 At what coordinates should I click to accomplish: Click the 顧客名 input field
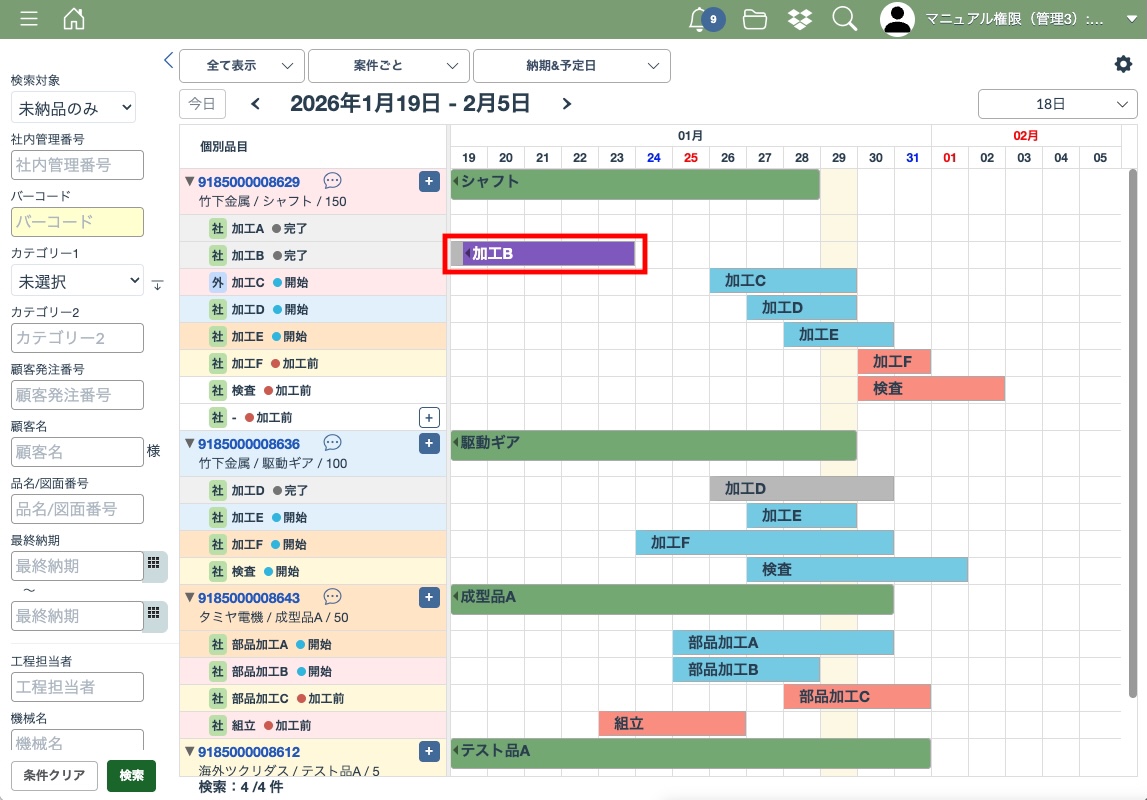pos(78,452)
